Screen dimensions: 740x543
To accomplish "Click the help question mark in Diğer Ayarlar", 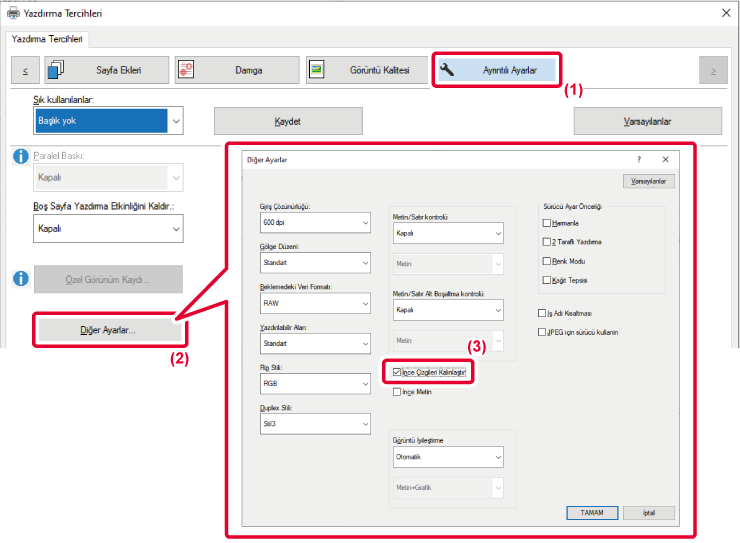I will pyautogui.click(x=639, y=159).
